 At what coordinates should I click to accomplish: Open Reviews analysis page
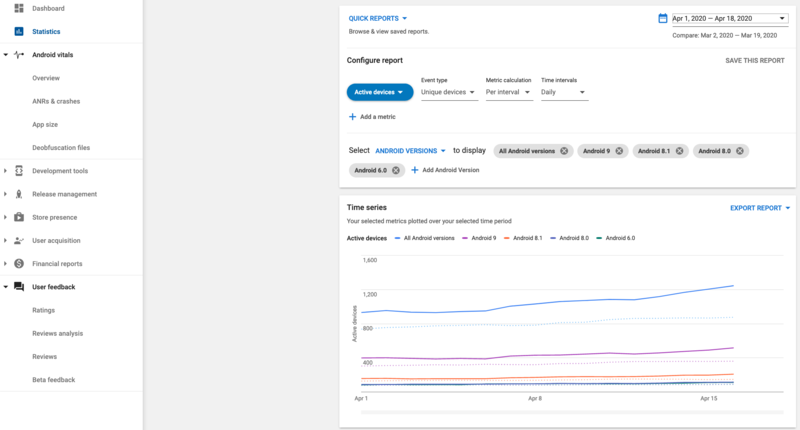(58, 333)
